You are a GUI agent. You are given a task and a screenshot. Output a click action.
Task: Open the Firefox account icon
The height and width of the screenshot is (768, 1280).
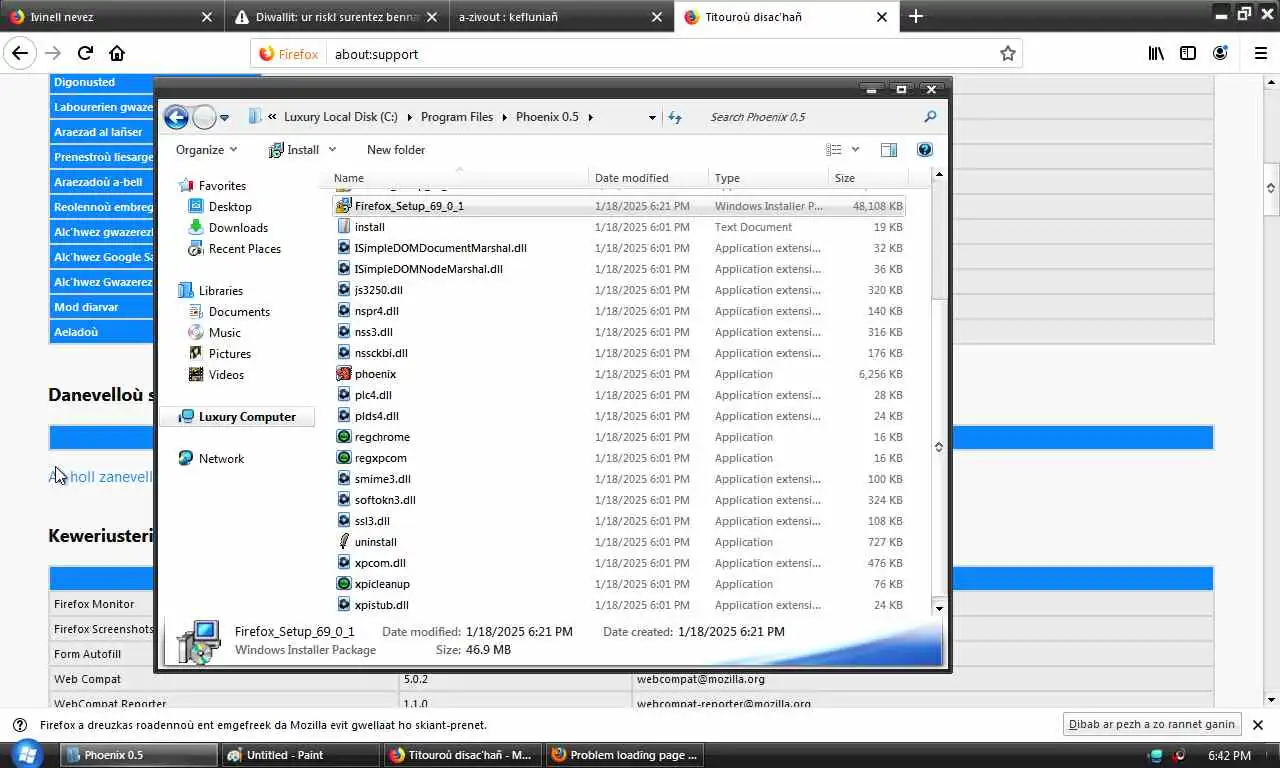(1220, 54)
